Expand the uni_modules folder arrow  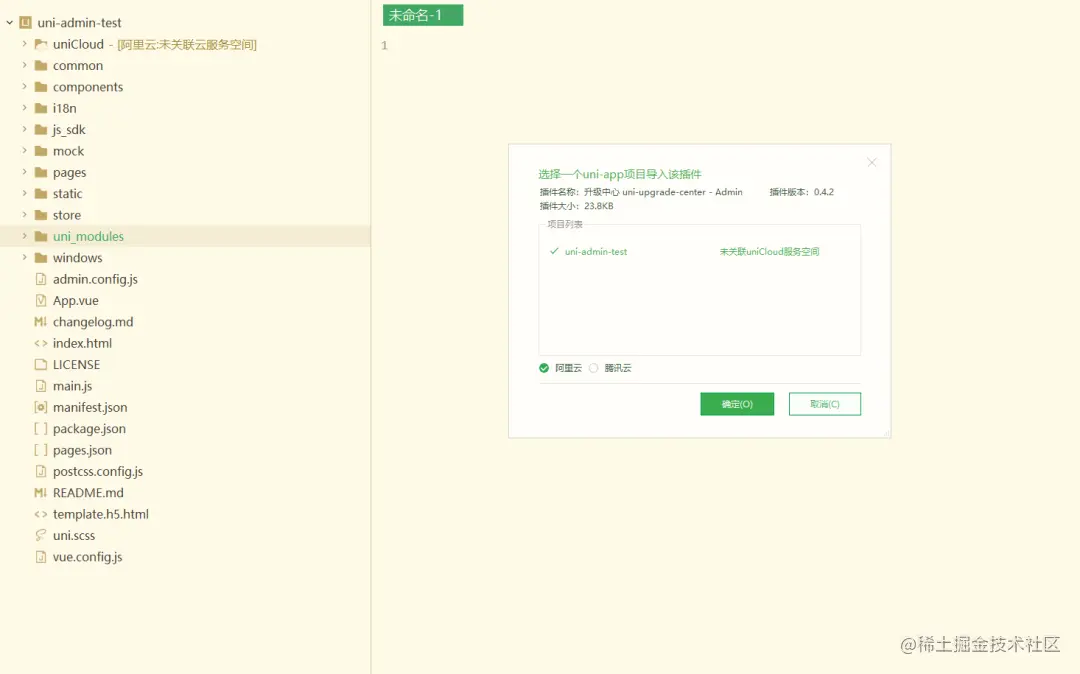coord(24,235)
